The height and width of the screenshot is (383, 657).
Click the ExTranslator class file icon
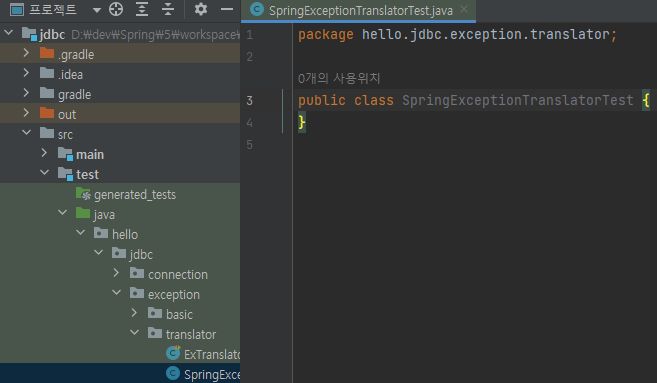coord(173,353)
